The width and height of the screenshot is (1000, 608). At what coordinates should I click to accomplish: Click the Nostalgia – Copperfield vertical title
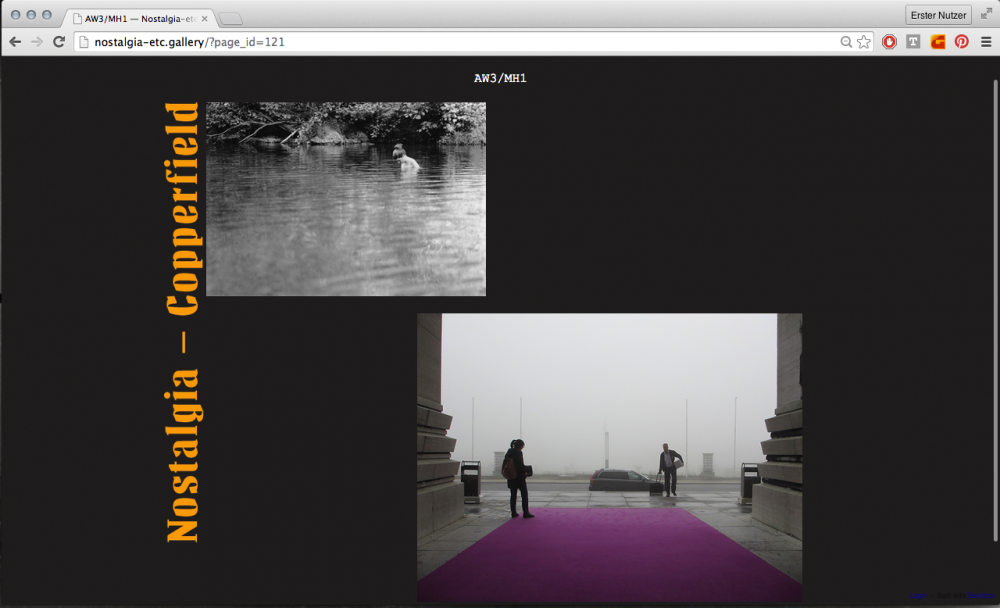tap(182, 322)
